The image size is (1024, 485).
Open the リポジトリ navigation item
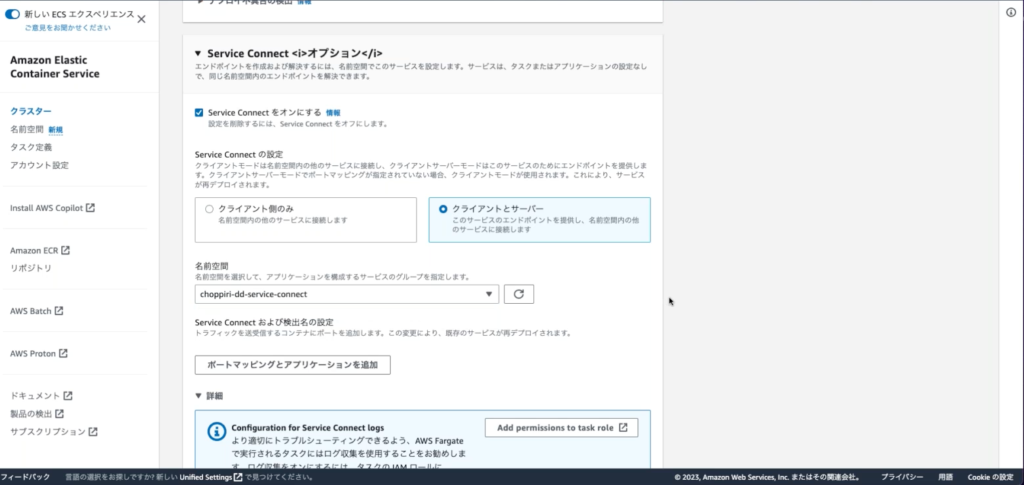(31, 268)
